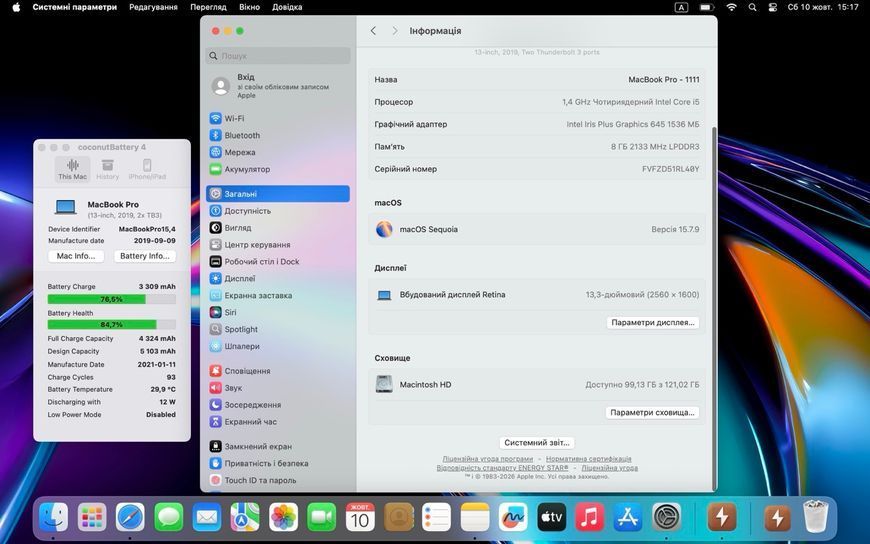
Task: Open Редагування menu in menu bar
Action: point(153,7)
